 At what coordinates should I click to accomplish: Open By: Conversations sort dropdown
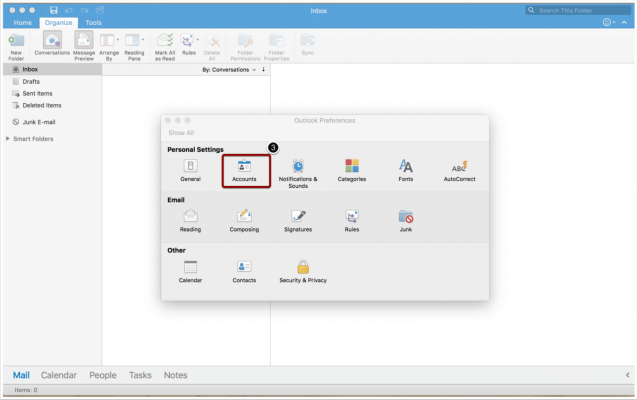pyautogui.click(x=229, y=70)
